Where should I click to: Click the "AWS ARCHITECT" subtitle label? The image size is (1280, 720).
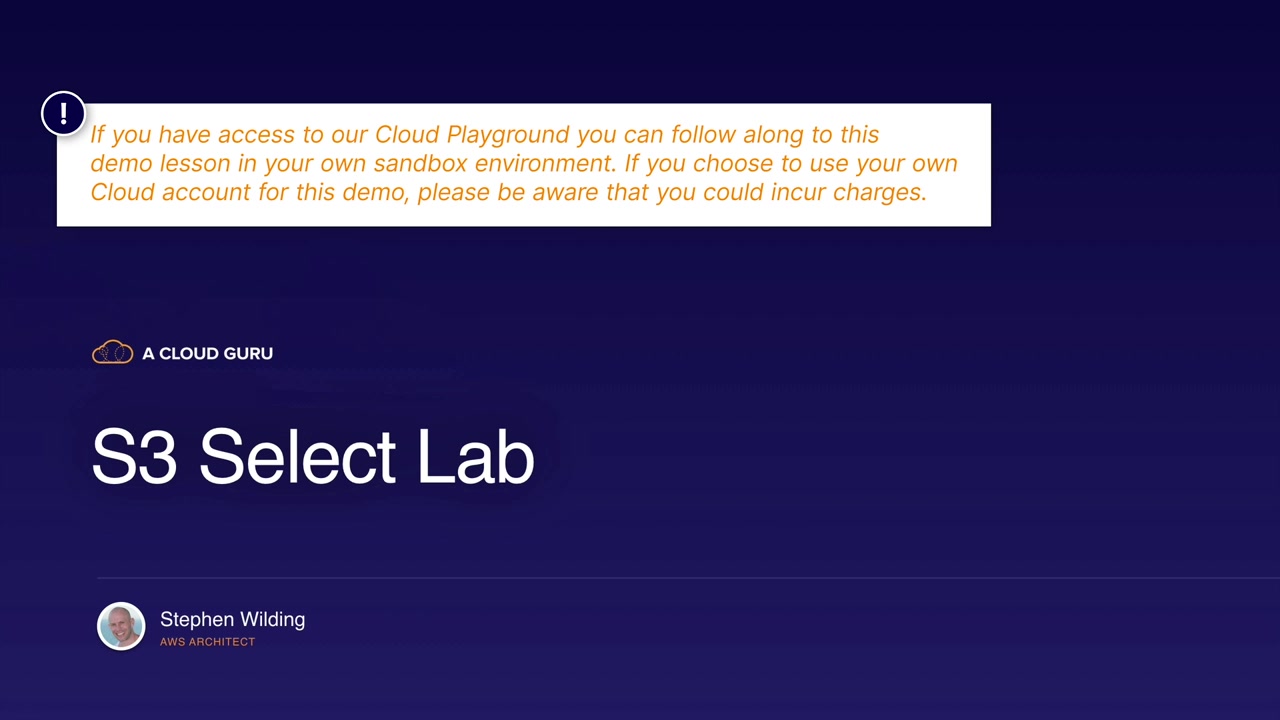[x=207, y=642]
